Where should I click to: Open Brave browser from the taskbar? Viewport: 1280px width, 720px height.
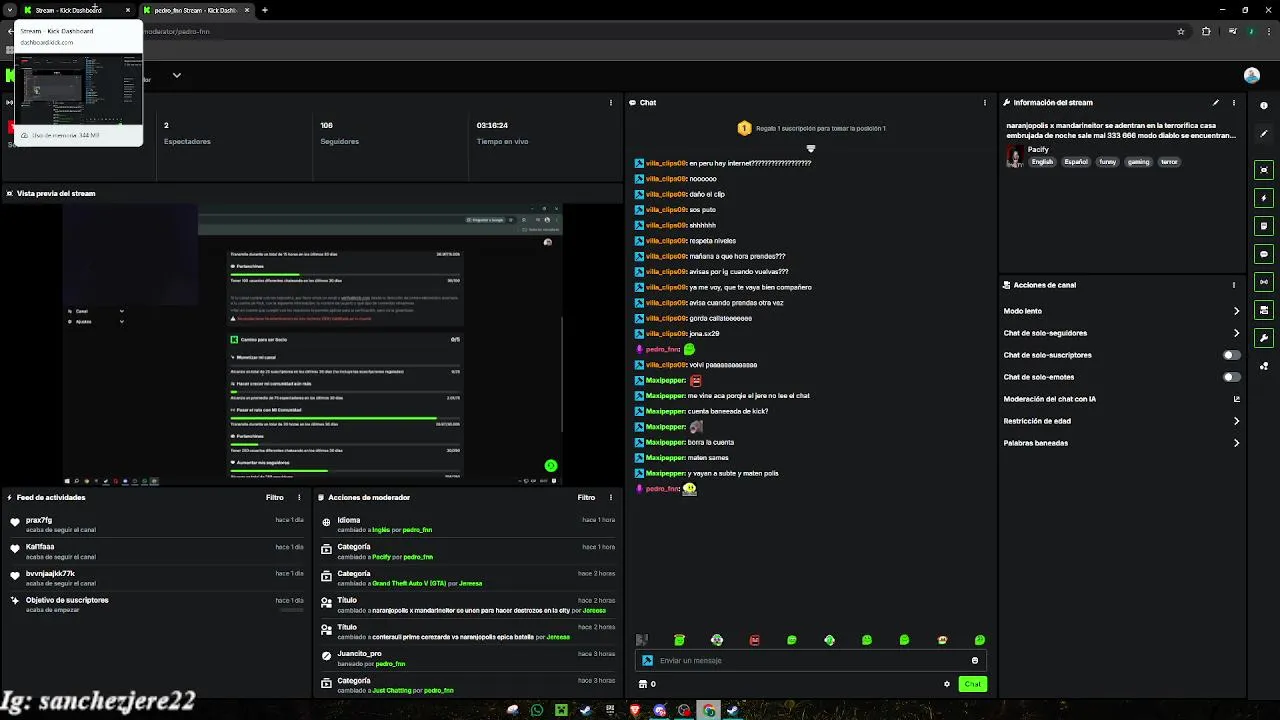pos(635,710)
